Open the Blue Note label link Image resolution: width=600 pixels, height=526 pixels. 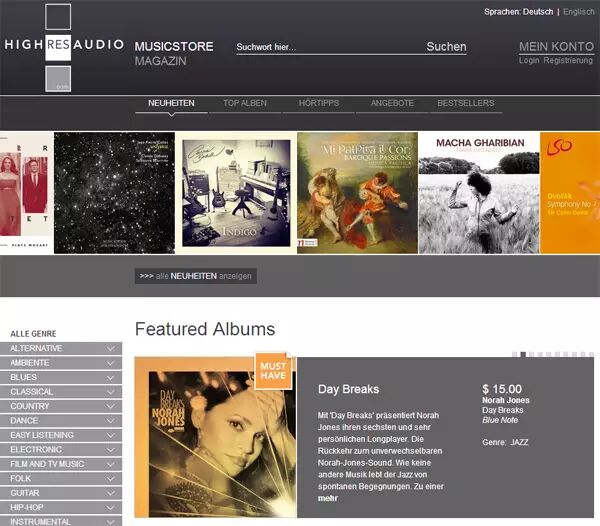point(500,420)
